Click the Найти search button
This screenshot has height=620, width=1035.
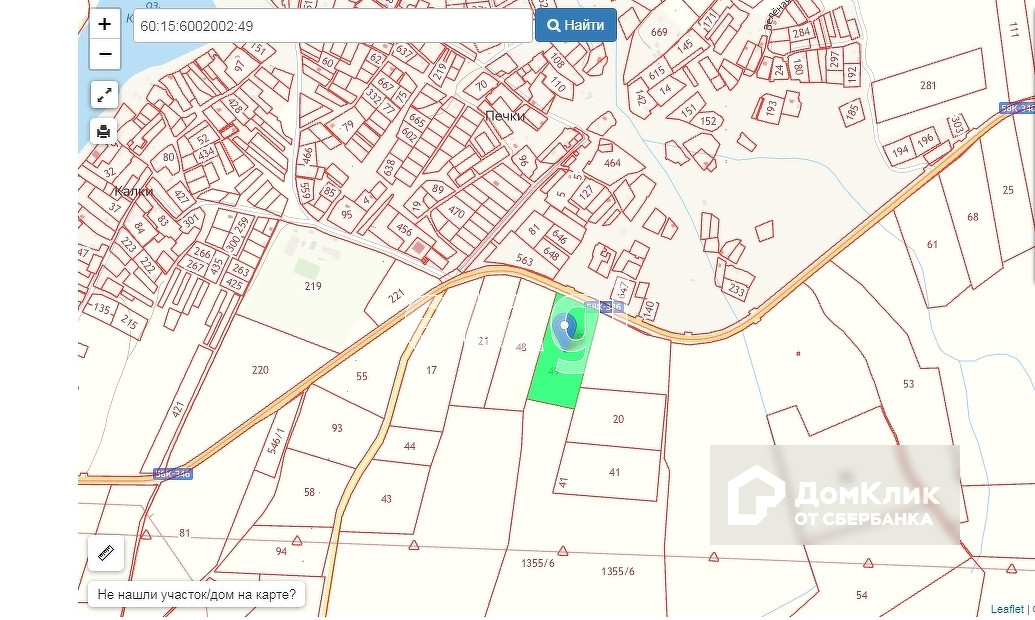576,25
